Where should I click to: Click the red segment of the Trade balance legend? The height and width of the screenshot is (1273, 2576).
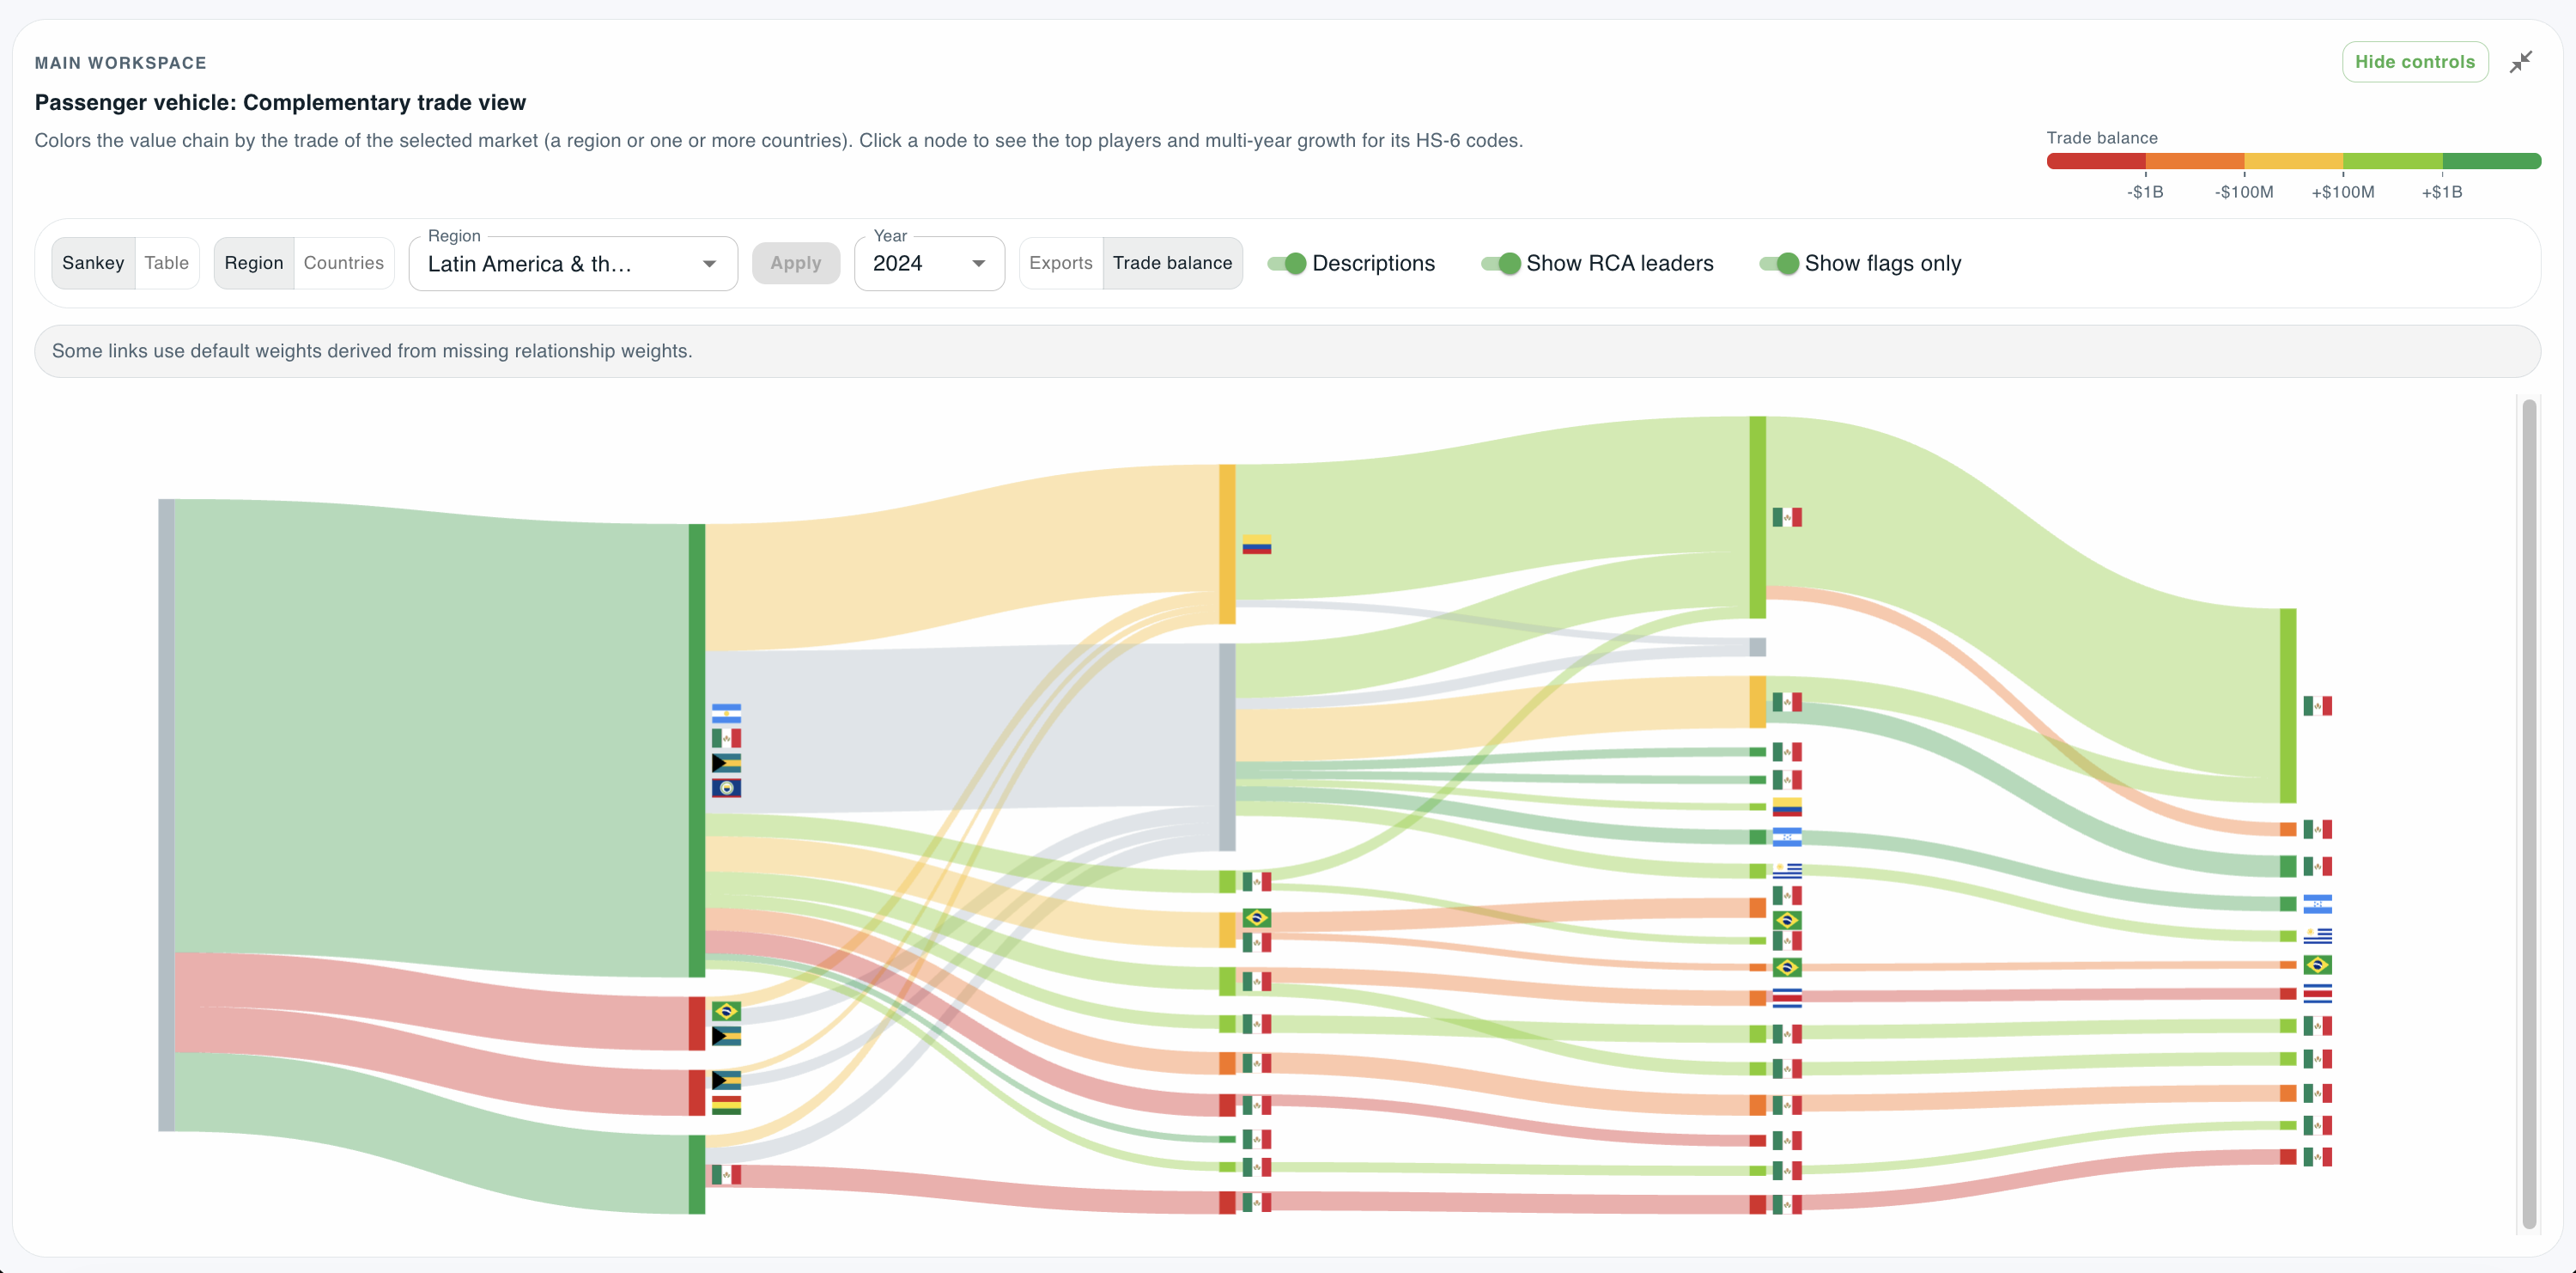click(2096, 161)
